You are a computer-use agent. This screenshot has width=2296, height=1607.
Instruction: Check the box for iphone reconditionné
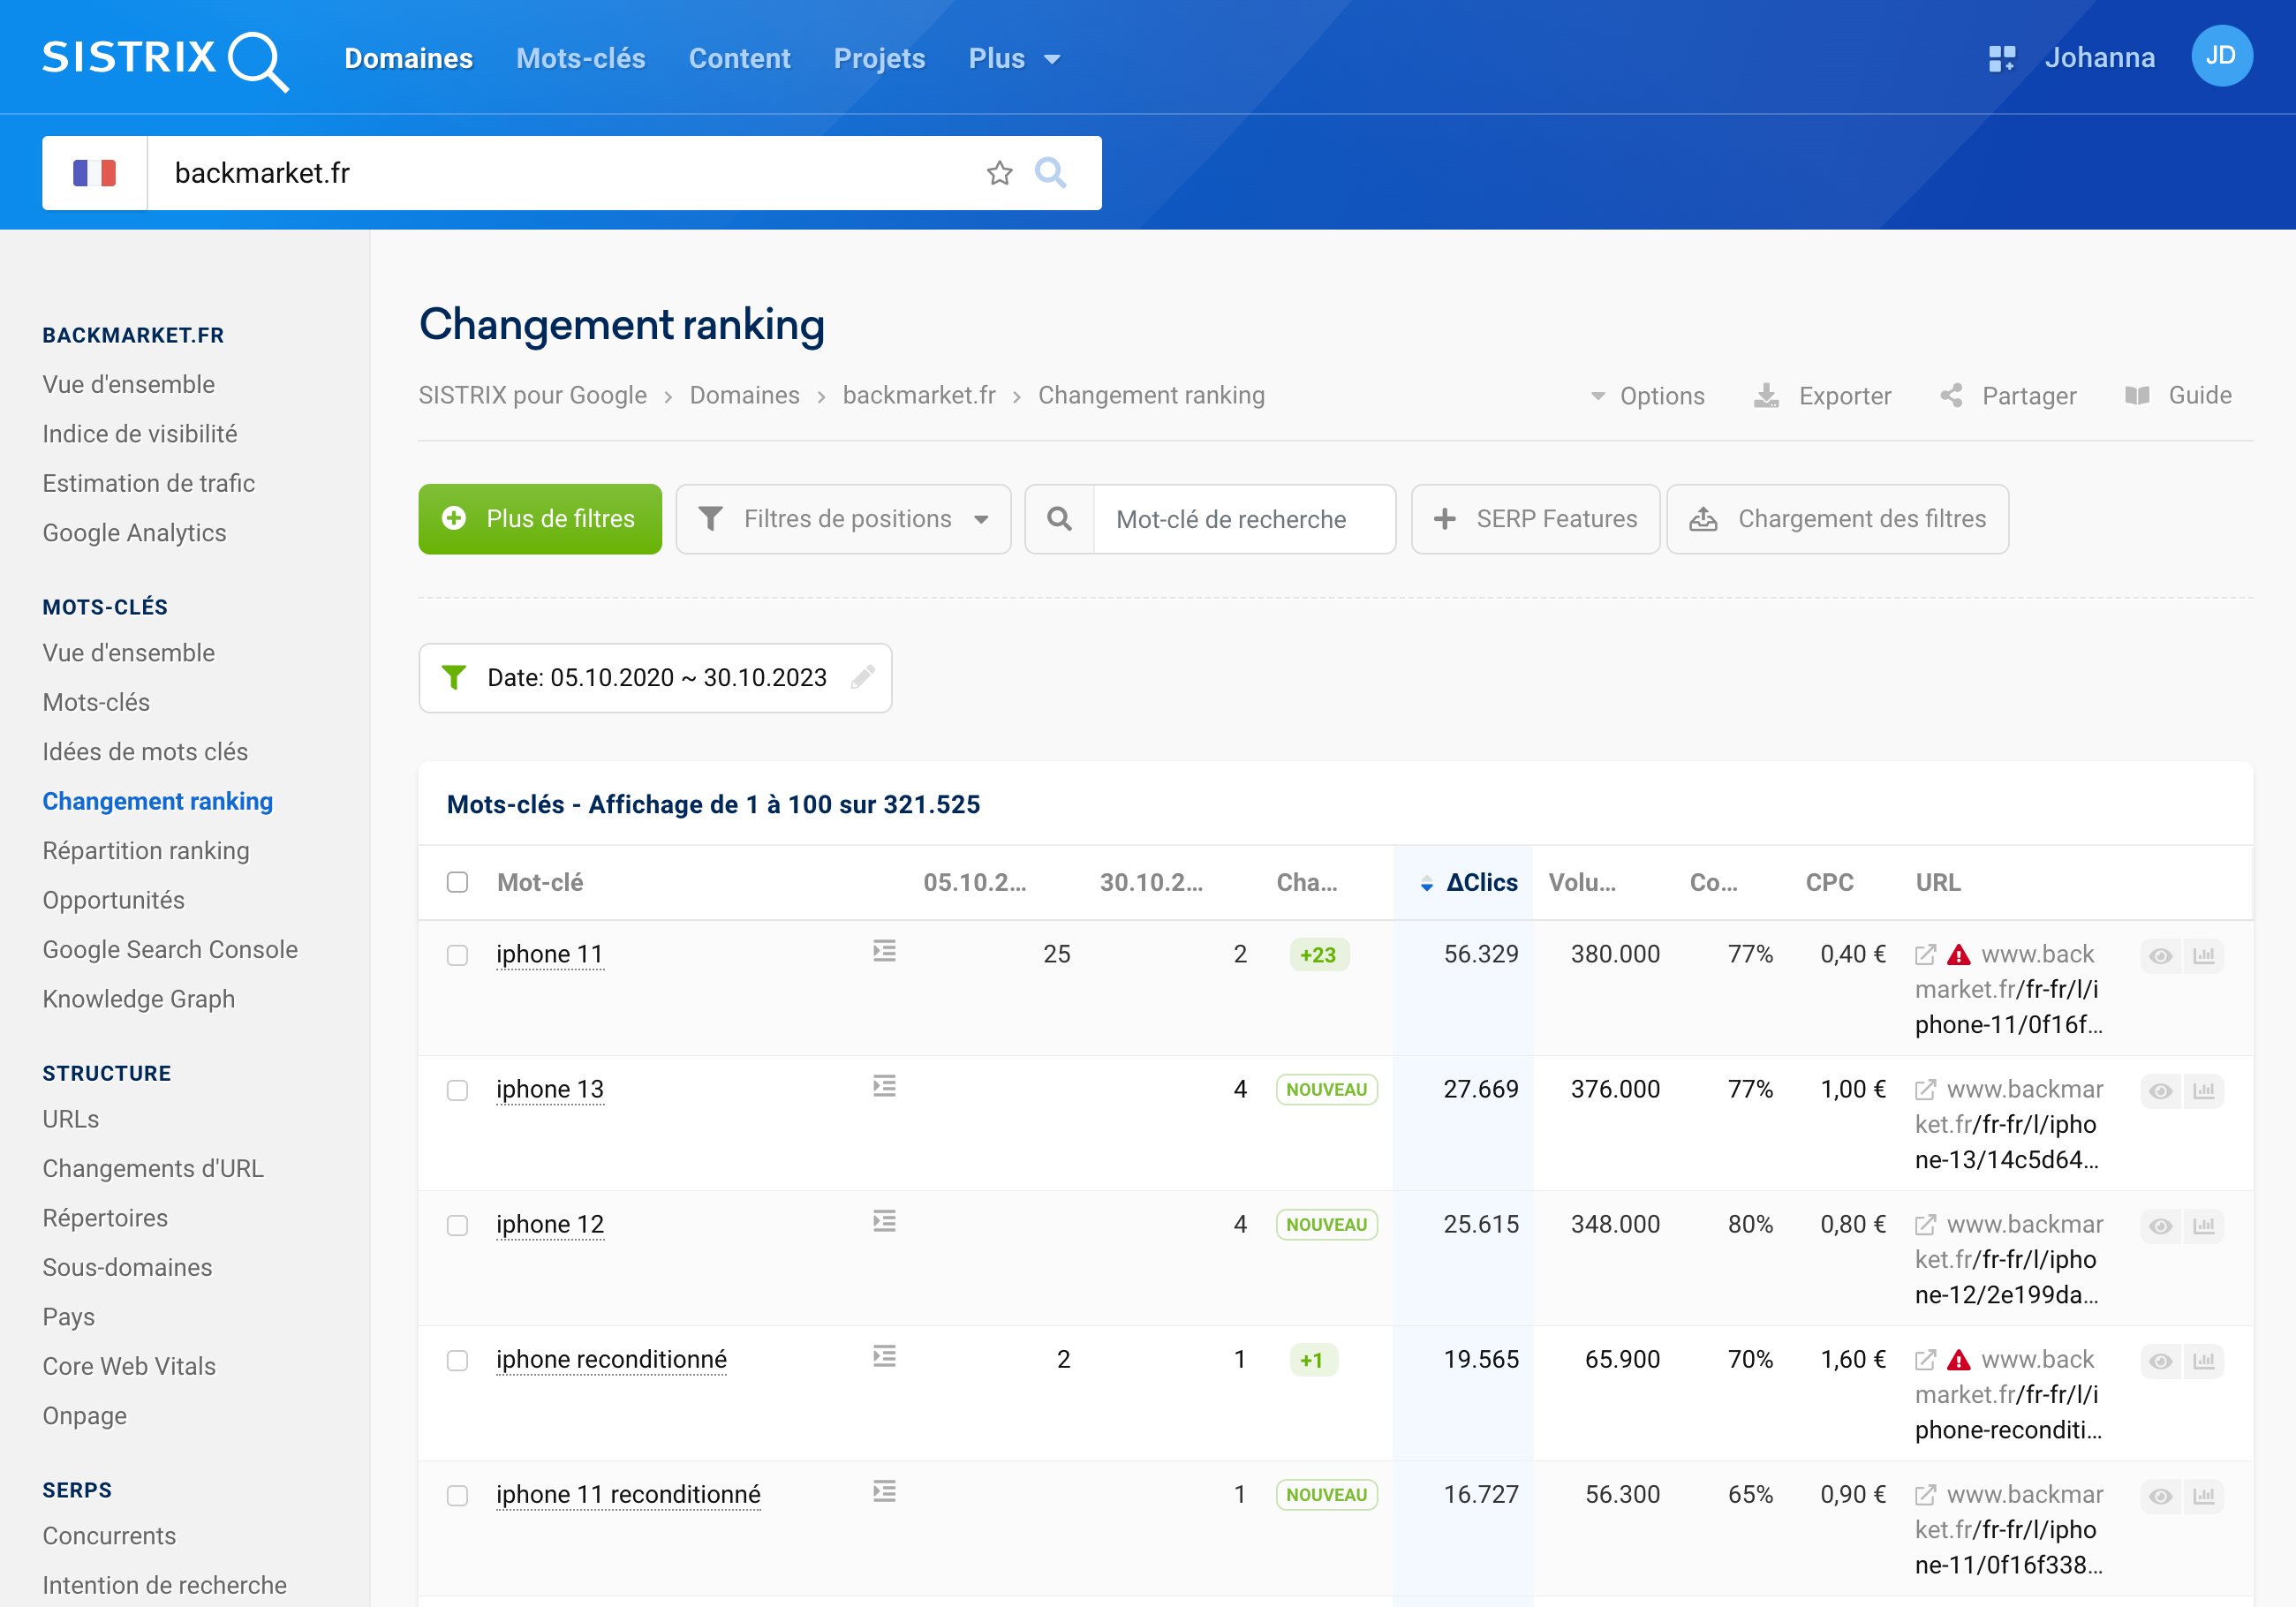pos(457,1360)
